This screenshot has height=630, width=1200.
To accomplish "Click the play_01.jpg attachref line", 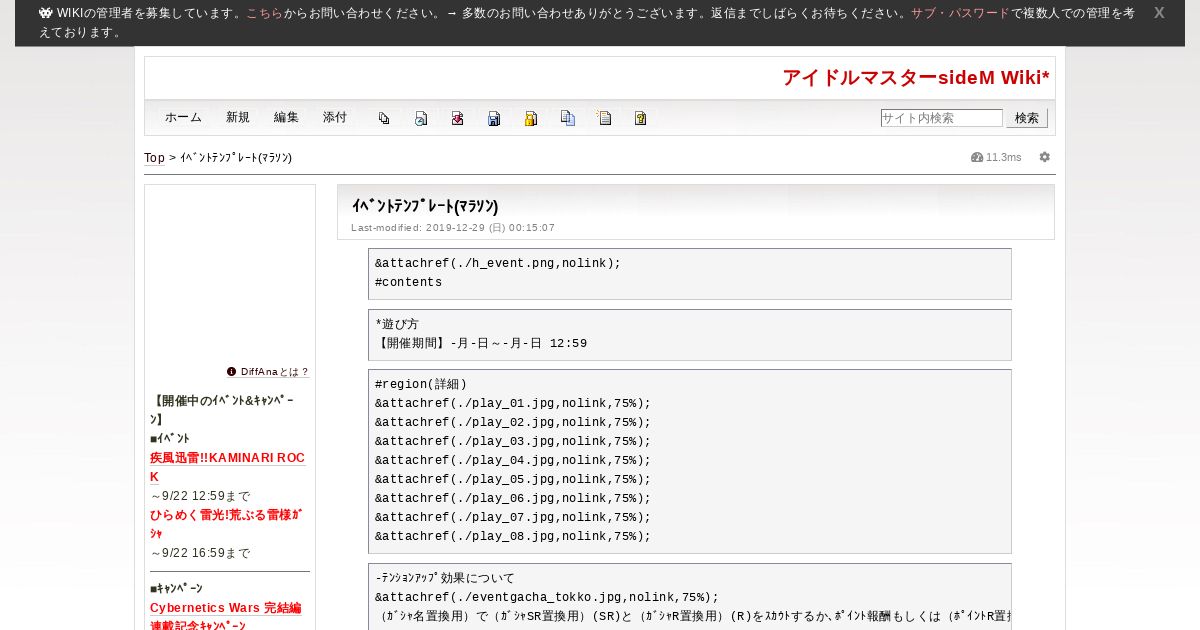I will tap(513, 404).
